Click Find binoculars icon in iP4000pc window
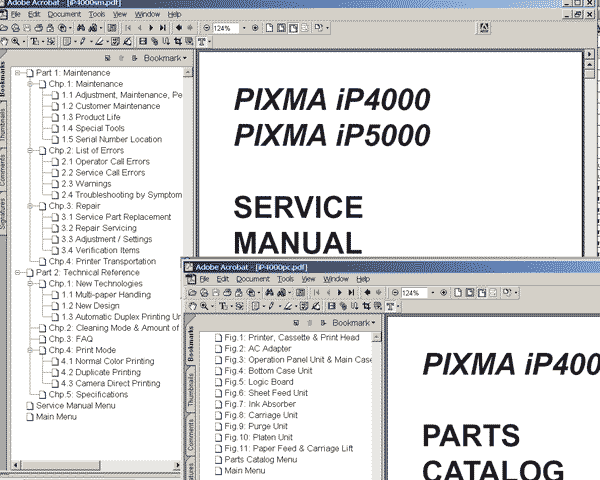Image resolution: width=600 pixels, height=480 pixels. click(269, 292)
